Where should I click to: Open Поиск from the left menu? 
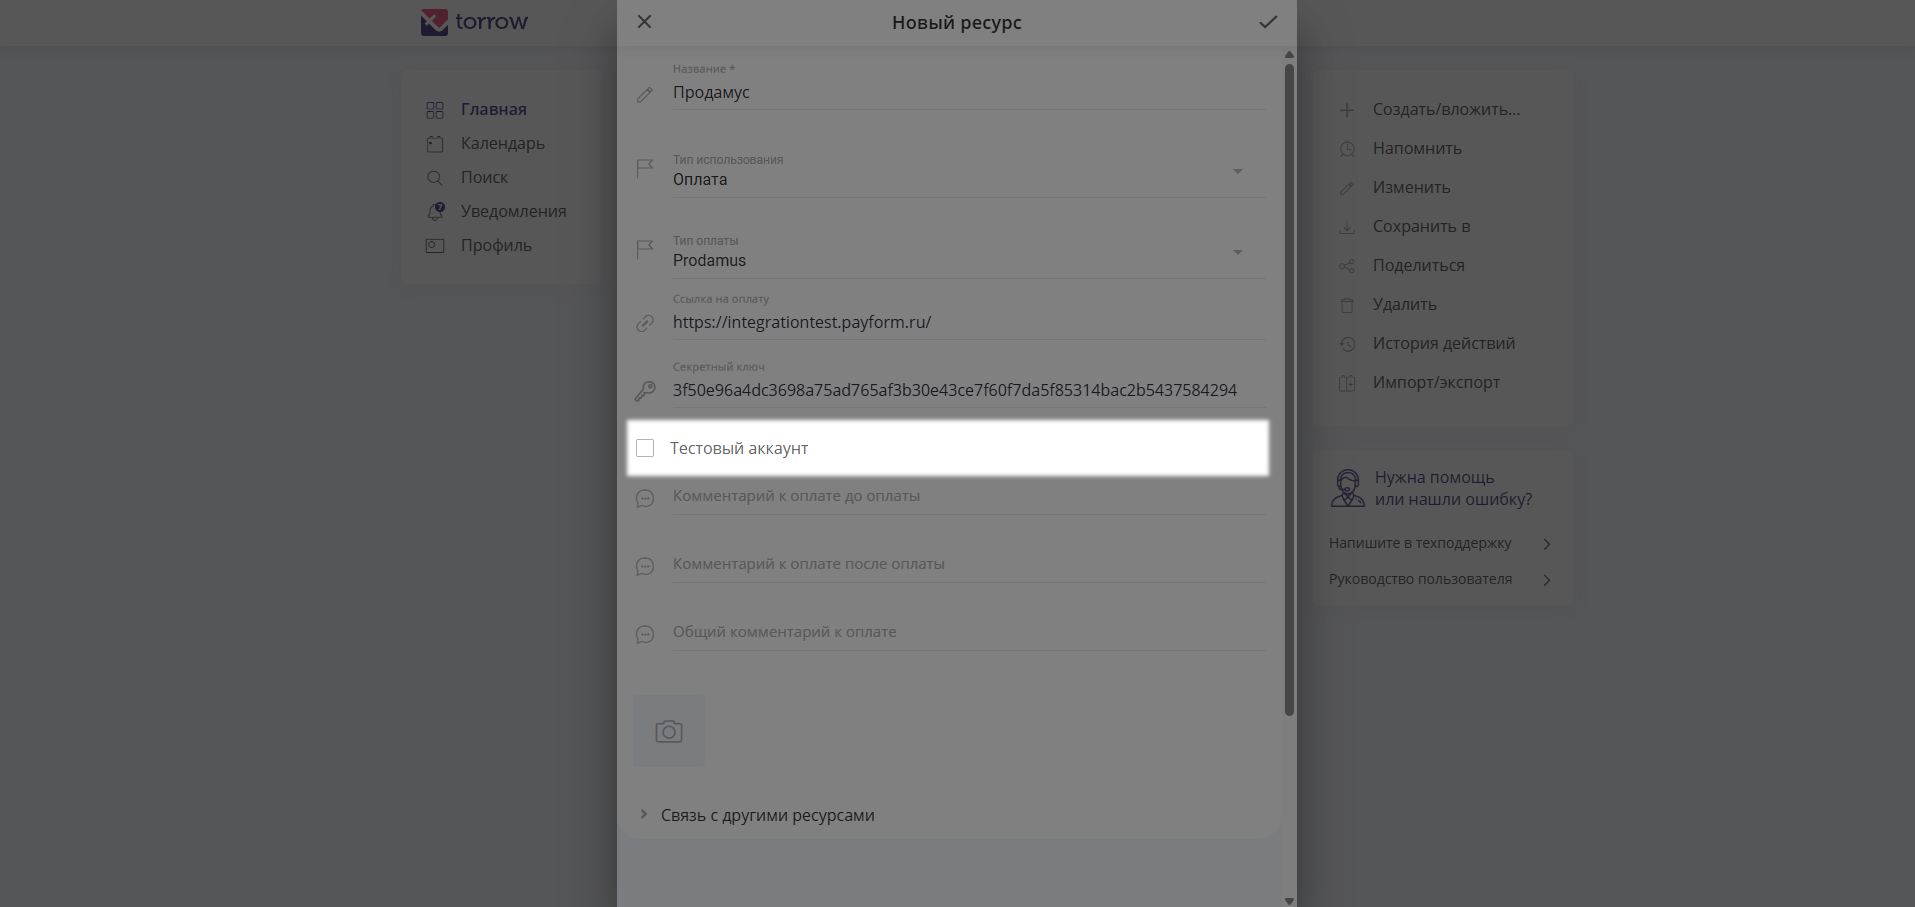[484, 177]
